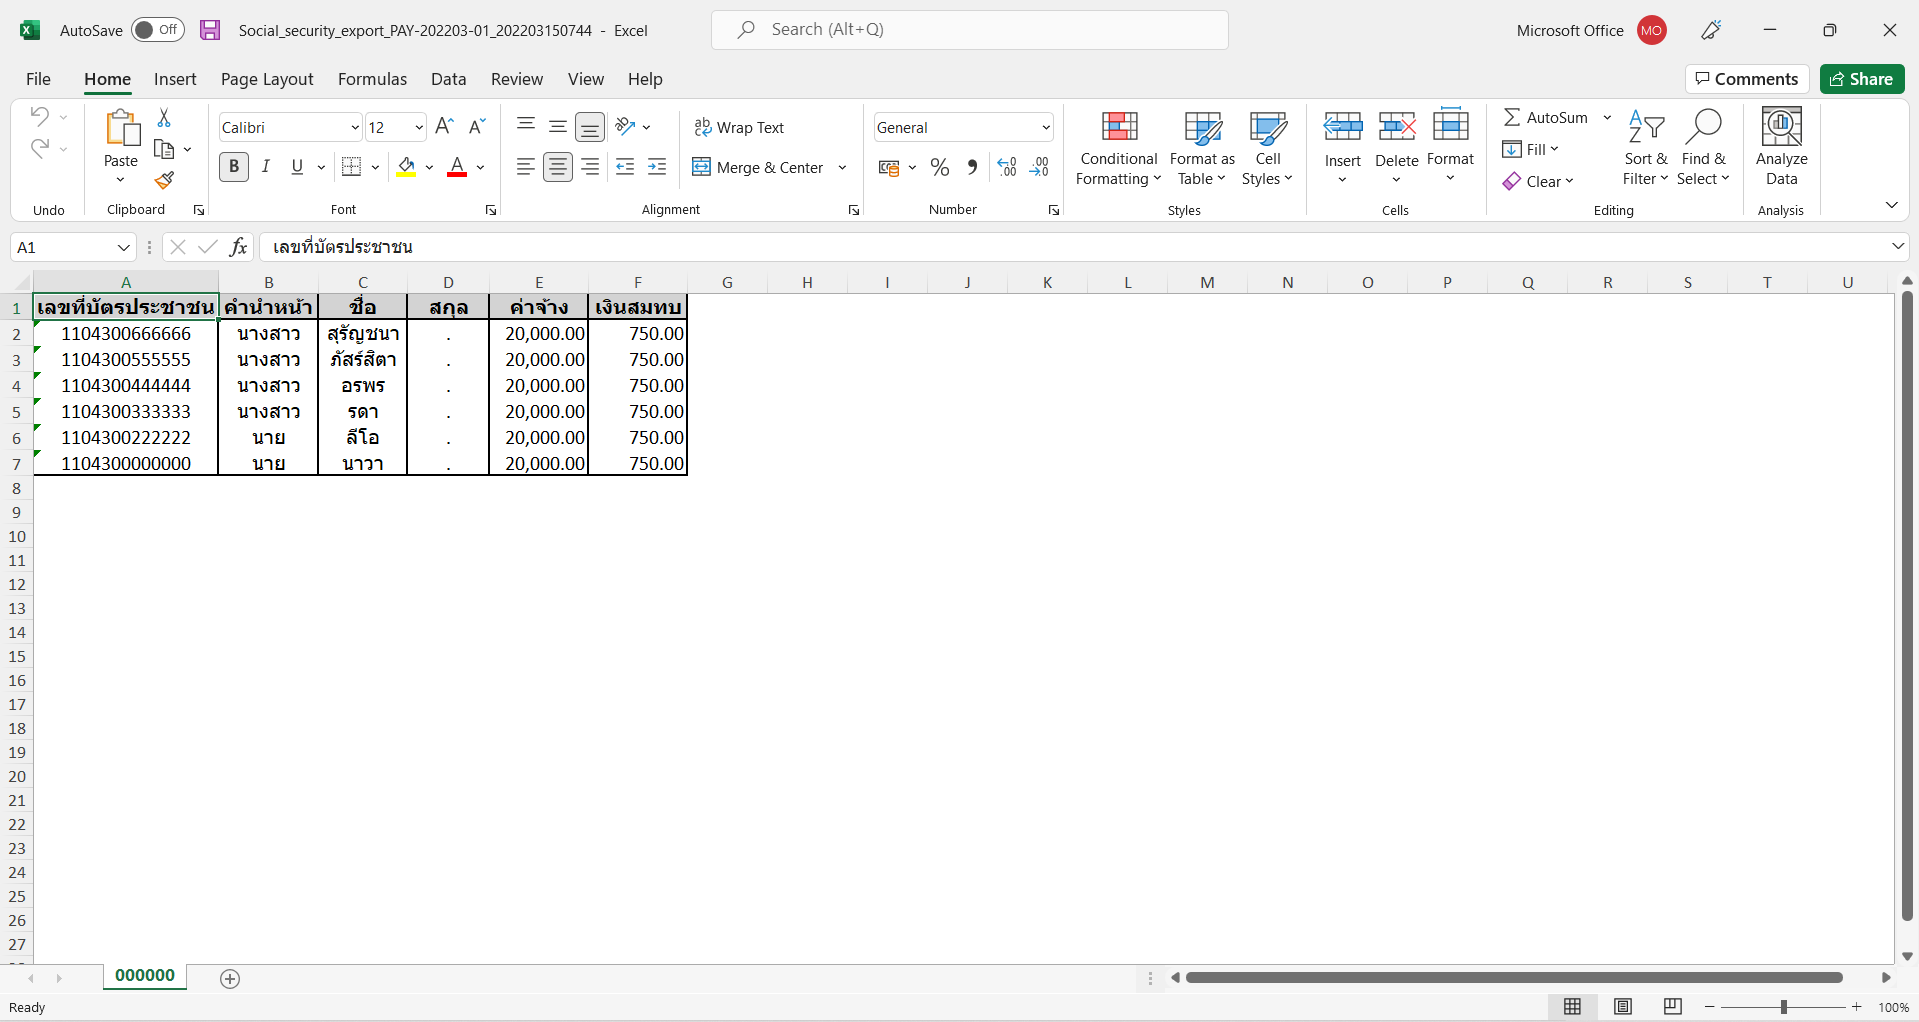Select the comma style number format

[971, 167]
